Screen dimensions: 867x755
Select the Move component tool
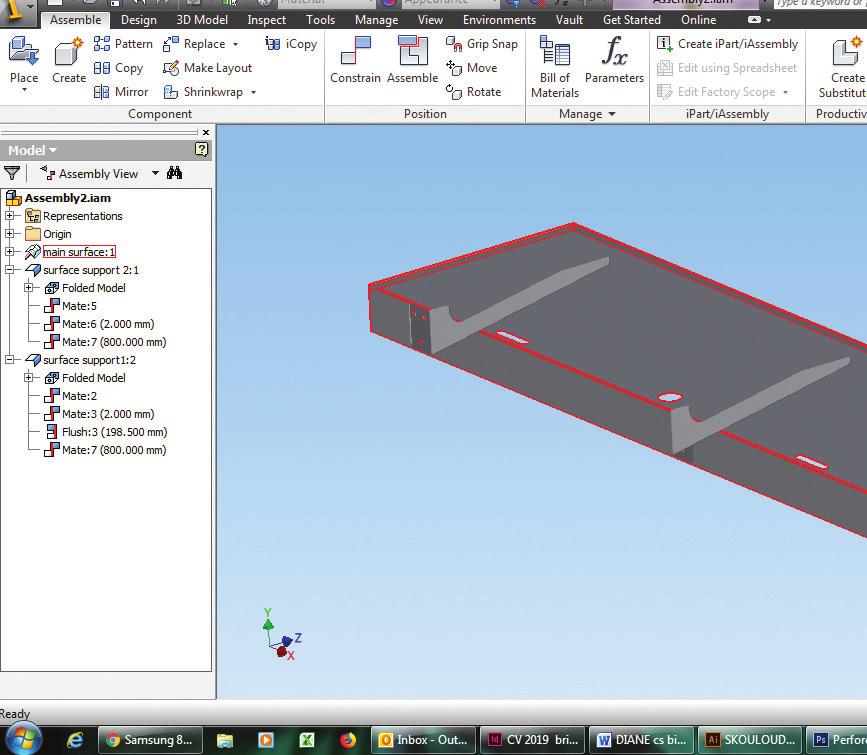click(472, 68)
